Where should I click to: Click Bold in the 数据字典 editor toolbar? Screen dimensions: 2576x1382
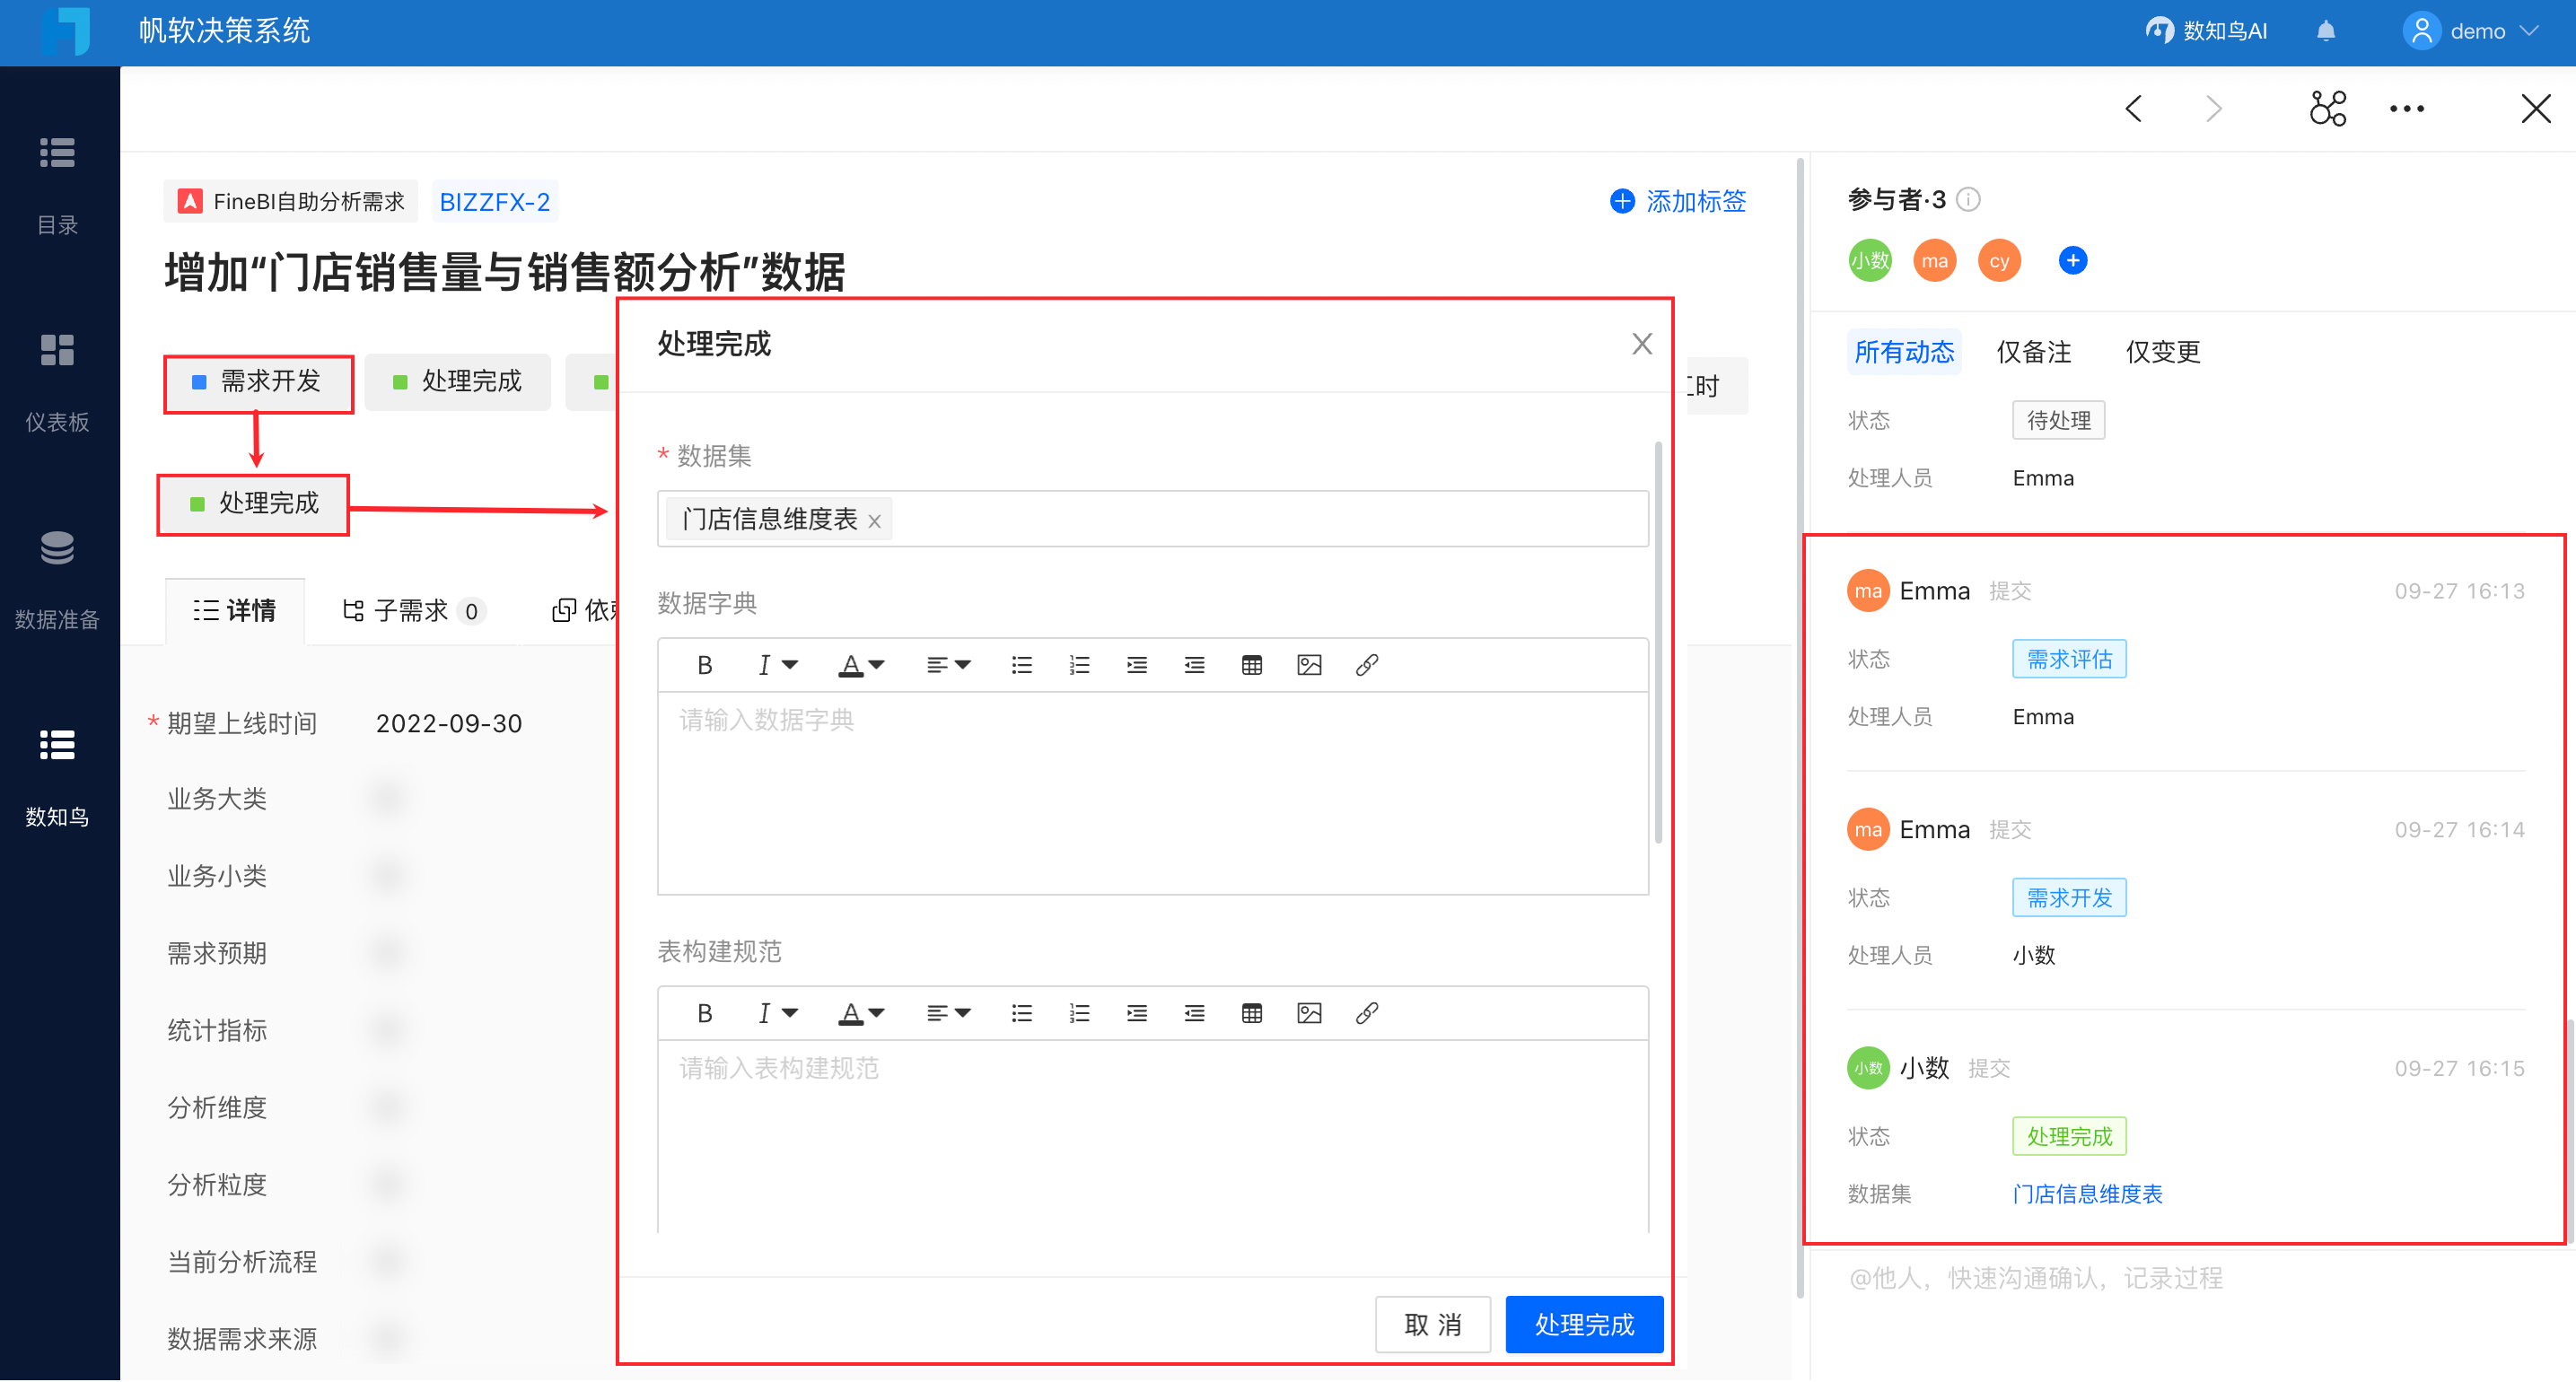coord(704,665)
